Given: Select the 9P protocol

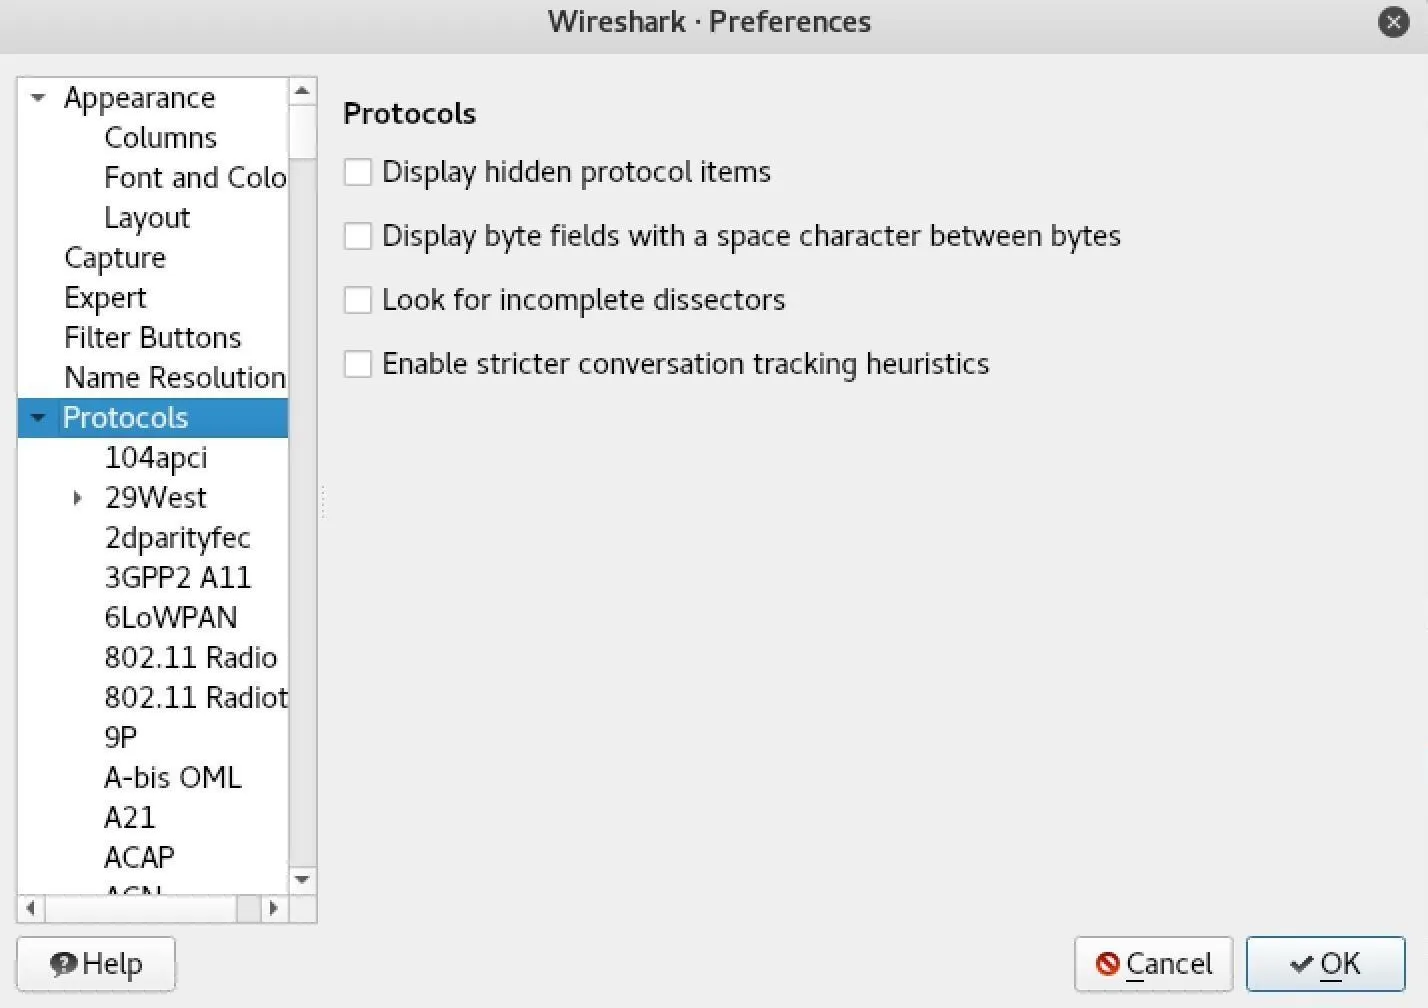Looking at the screenshot, I should coord(121,738).
